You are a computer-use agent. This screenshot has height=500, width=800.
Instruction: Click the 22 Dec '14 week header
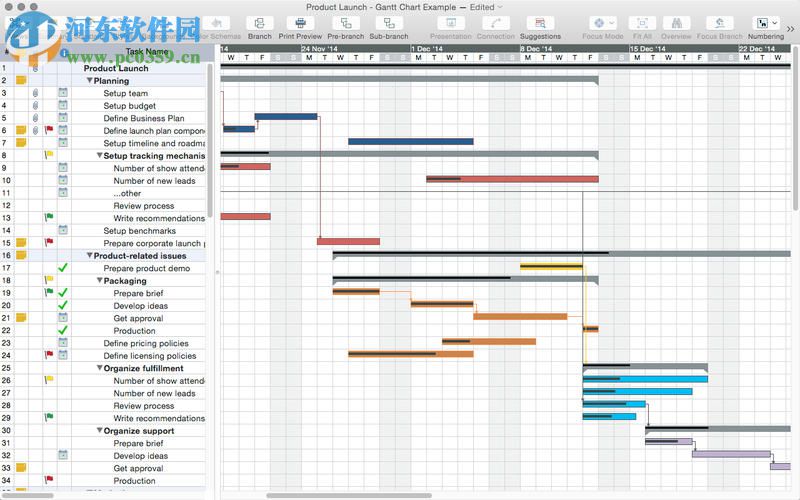point(764,48)
